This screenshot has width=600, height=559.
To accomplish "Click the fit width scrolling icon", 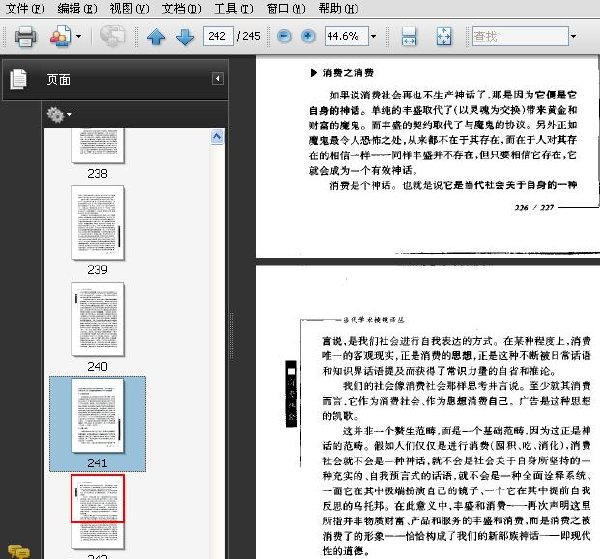I will (x=409, y=36).
